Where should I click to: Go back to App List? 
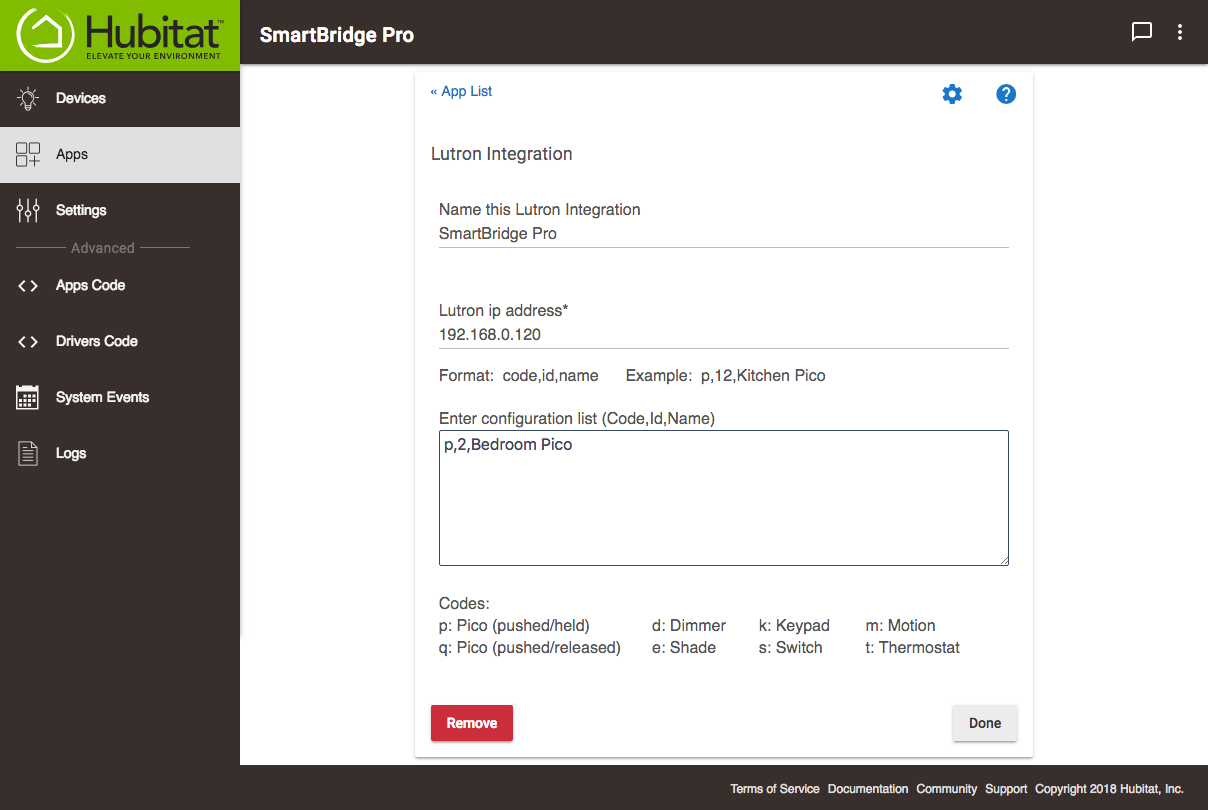pos(461,91)
